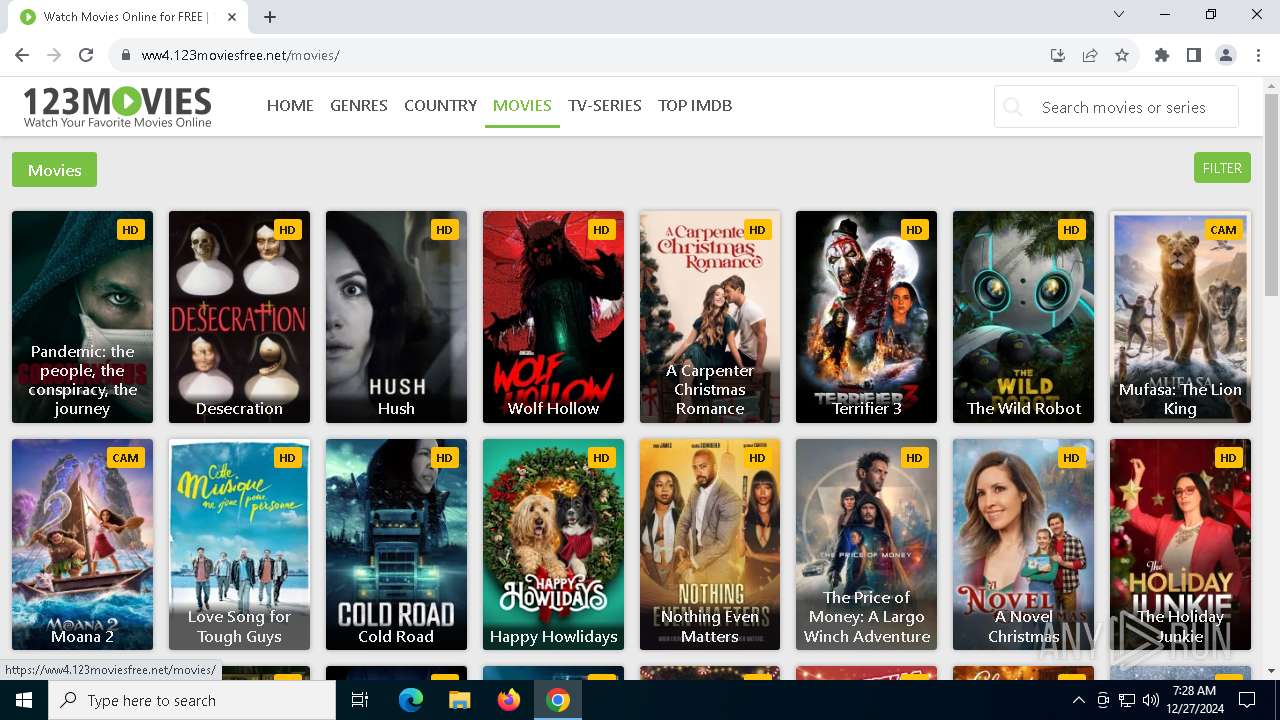The image size is (1280, 720).
Task: Click the page scrollbar up arrow
Action: (1271, 86)
